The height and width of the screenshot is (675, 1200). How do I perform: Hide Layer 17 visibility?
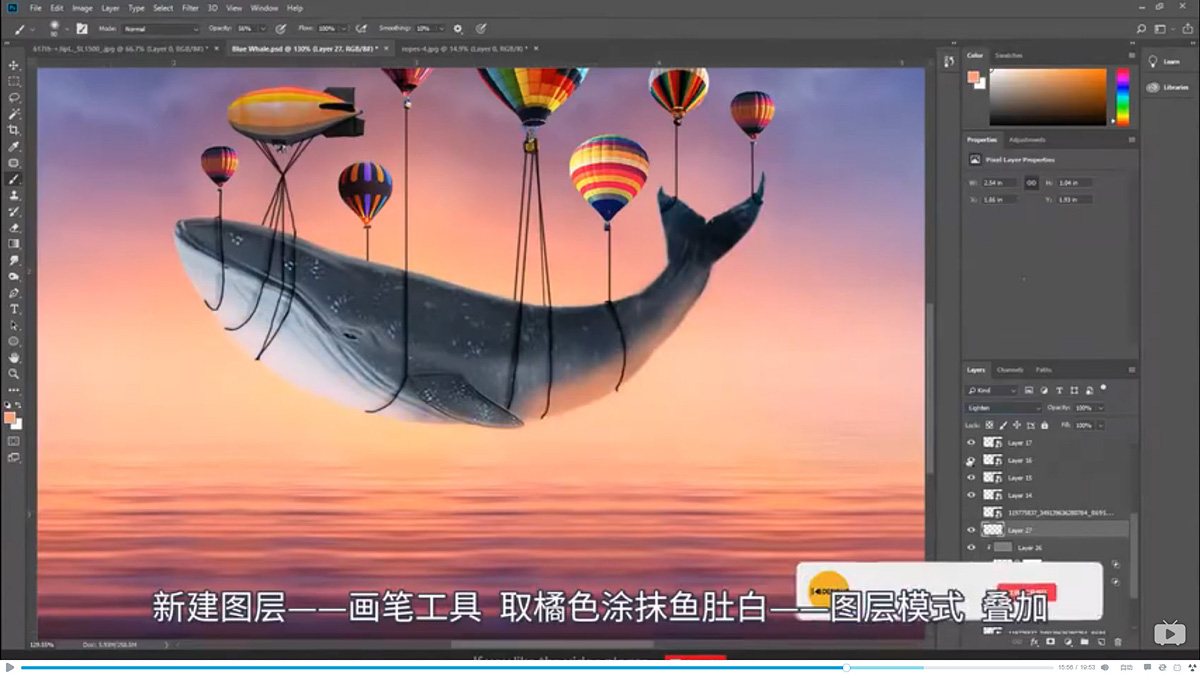pos(970,443)
